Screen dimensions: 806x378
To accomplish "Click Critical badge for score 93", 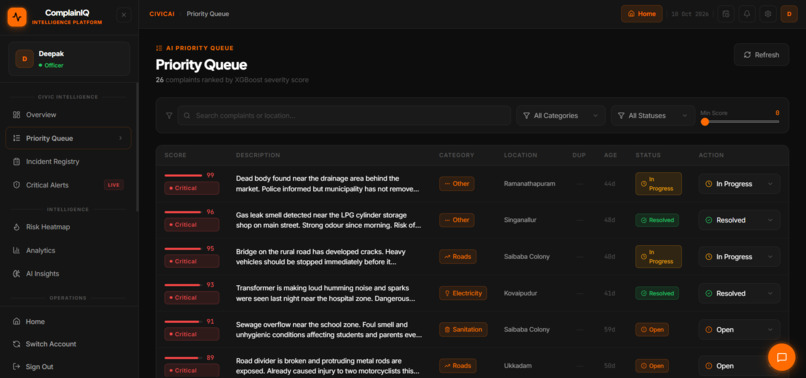I will pyautogui.click(x=192, y=298).
